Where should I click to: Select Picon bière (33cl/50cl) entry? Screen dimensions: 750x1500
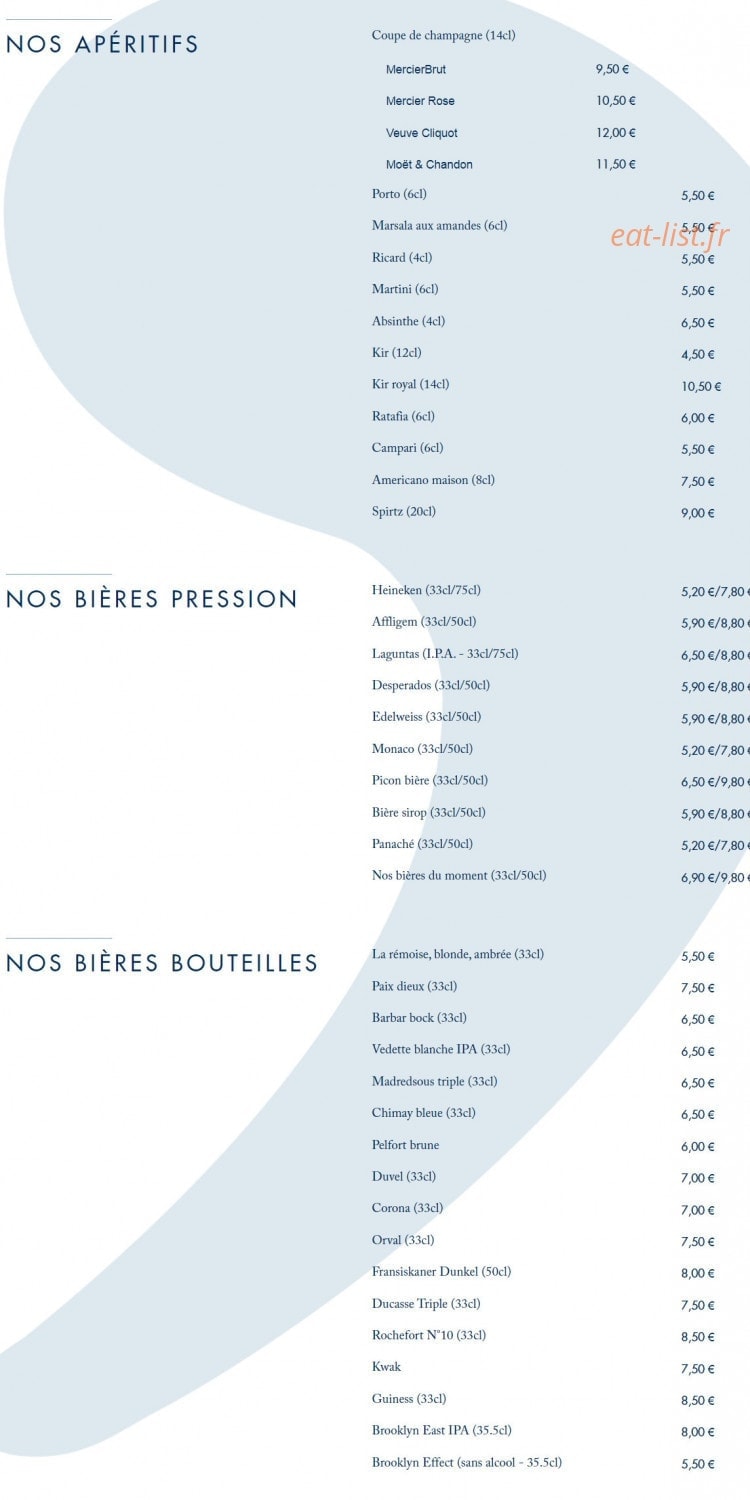[430, 781]
